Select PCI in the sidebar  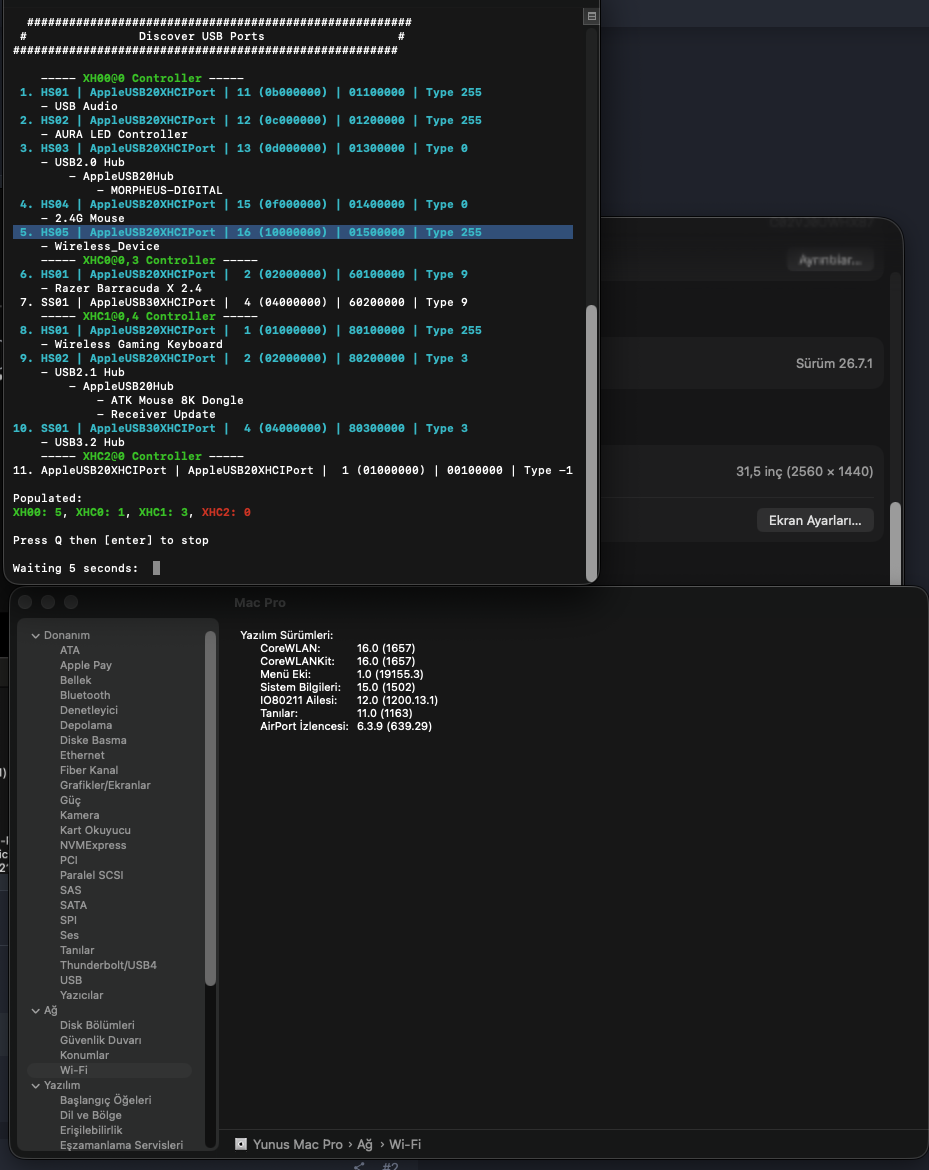(x=69, y=860)
